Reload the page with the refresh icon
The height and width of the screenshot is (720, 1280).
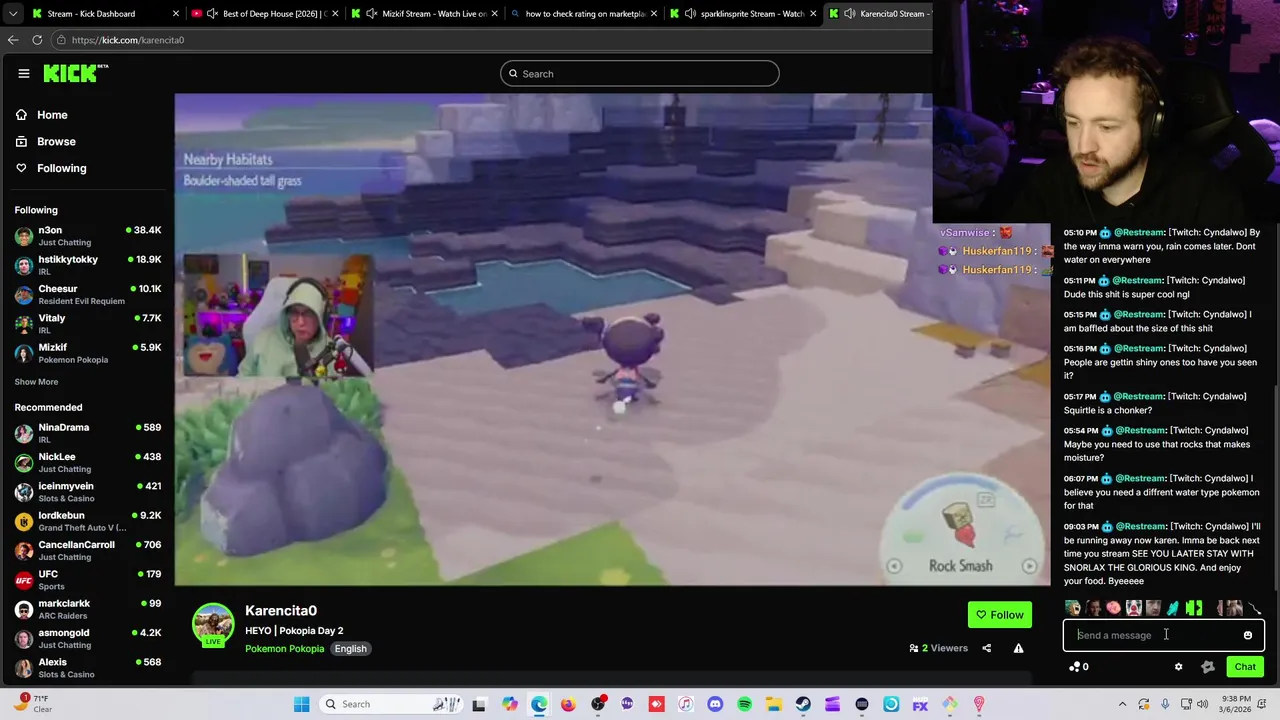click(x=37, y=40)
